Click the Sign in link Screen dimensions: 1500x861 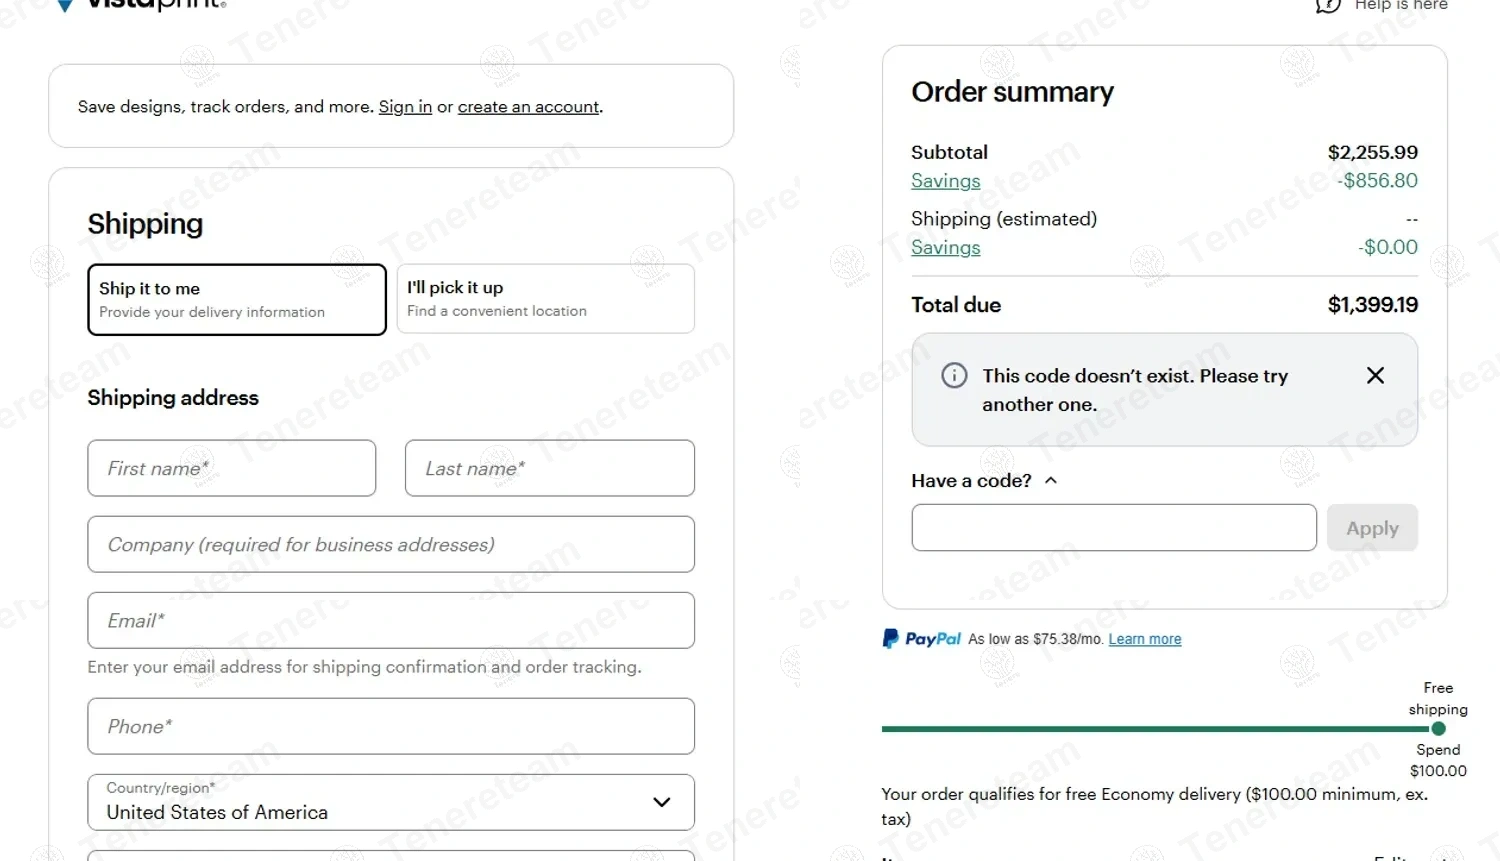point(405,107)
